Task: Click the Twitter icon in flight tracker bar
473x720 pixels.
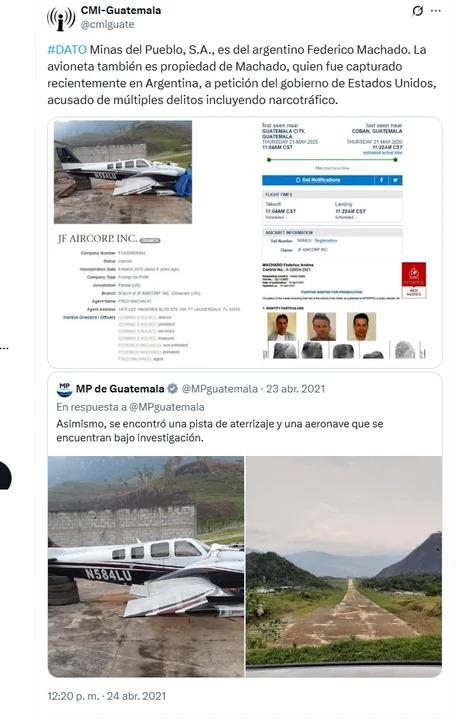Action: pos(395,180)
